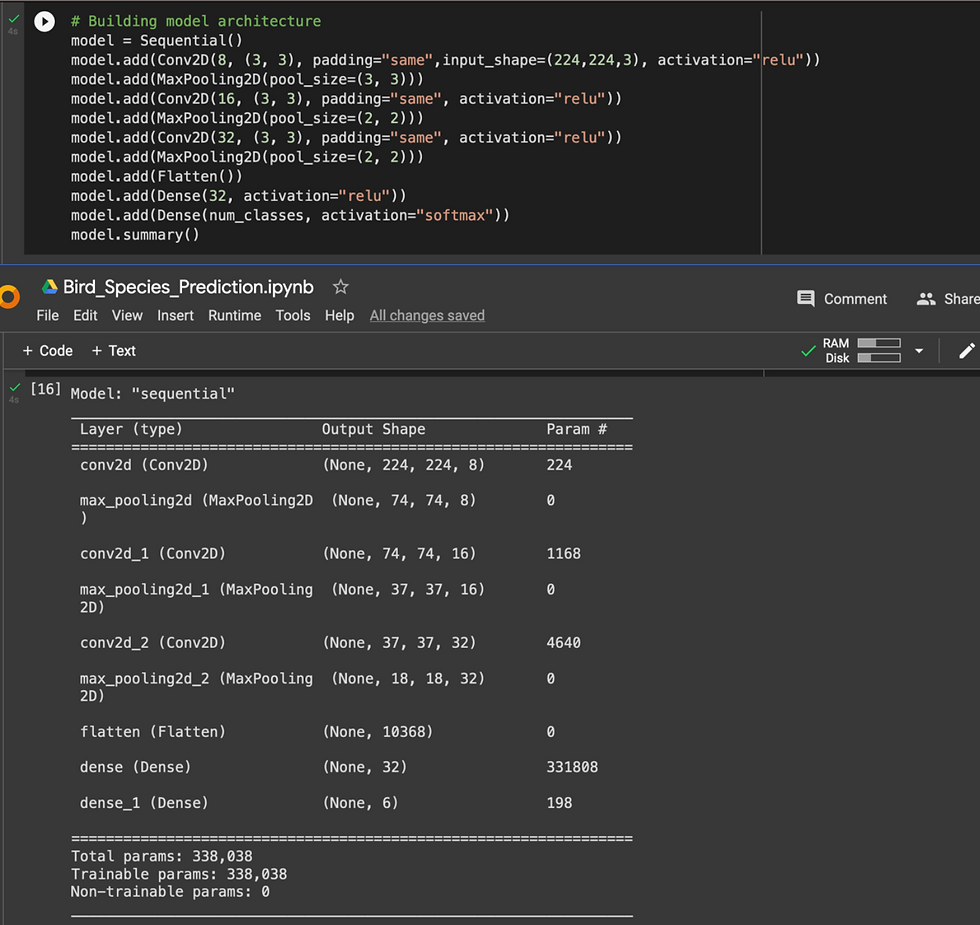Click the 'Layer (type)' column header
The width and height of the screenshot is (980, 925).
point(131,429)
